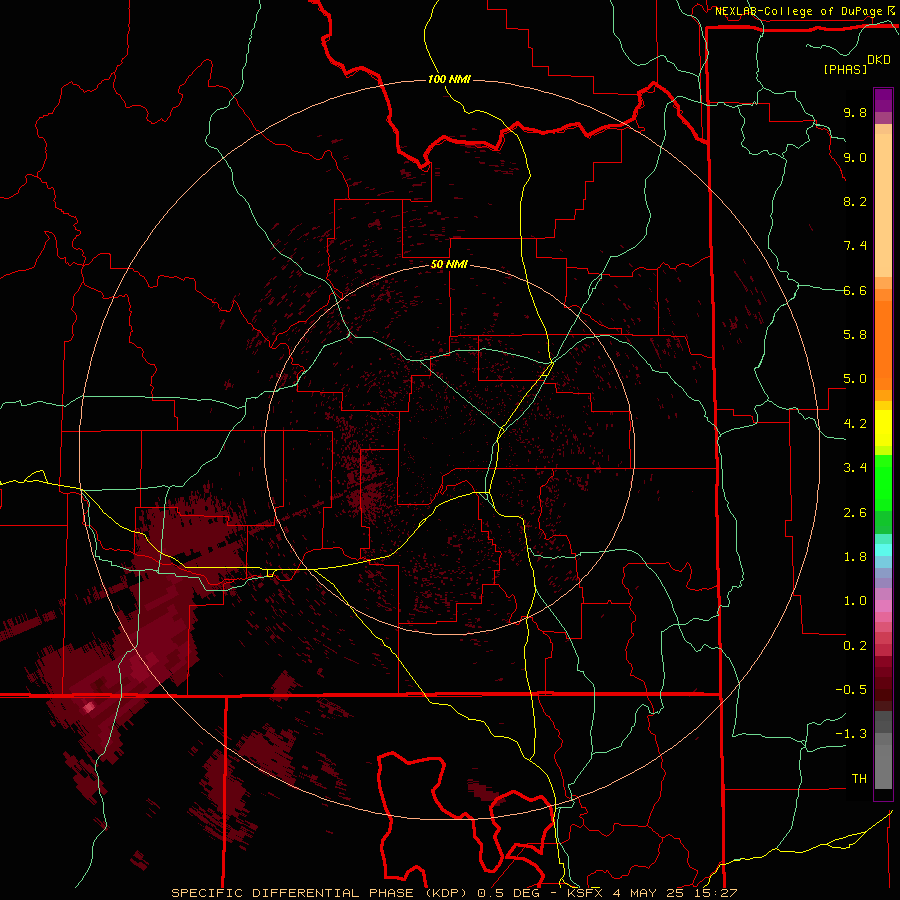Click the orange band of the color bar
This screenshot has height=900, width=900.
point(883,339)
